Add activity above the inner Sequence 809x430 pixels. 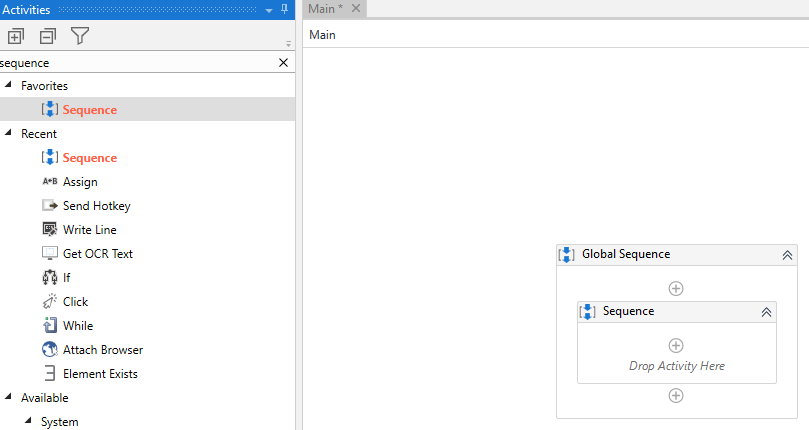click(676, 288)
